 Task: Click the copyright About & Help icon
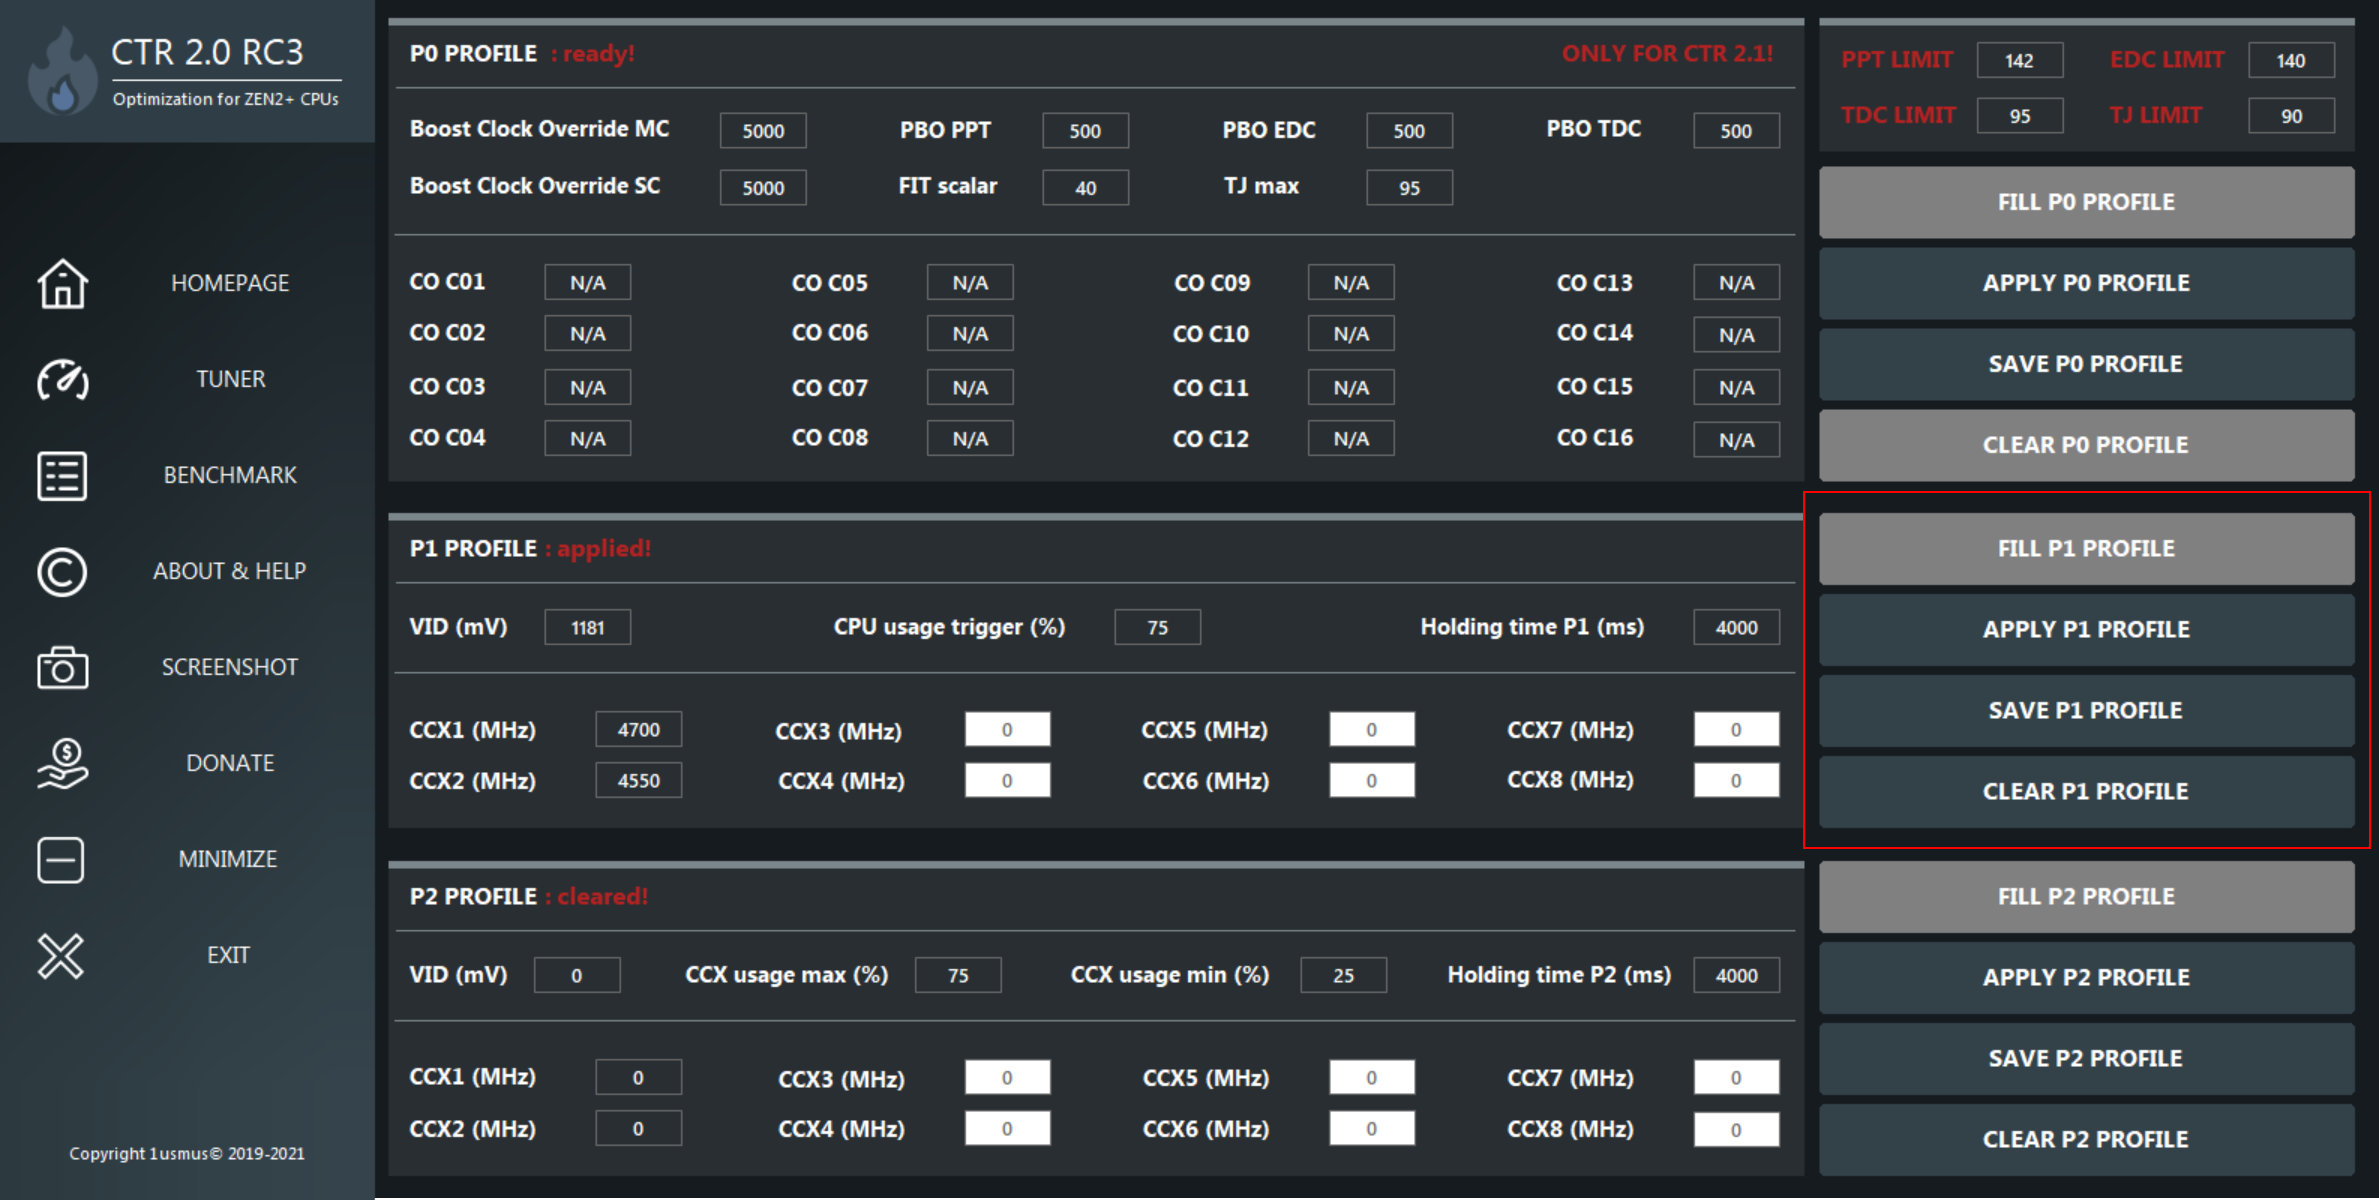62,572
